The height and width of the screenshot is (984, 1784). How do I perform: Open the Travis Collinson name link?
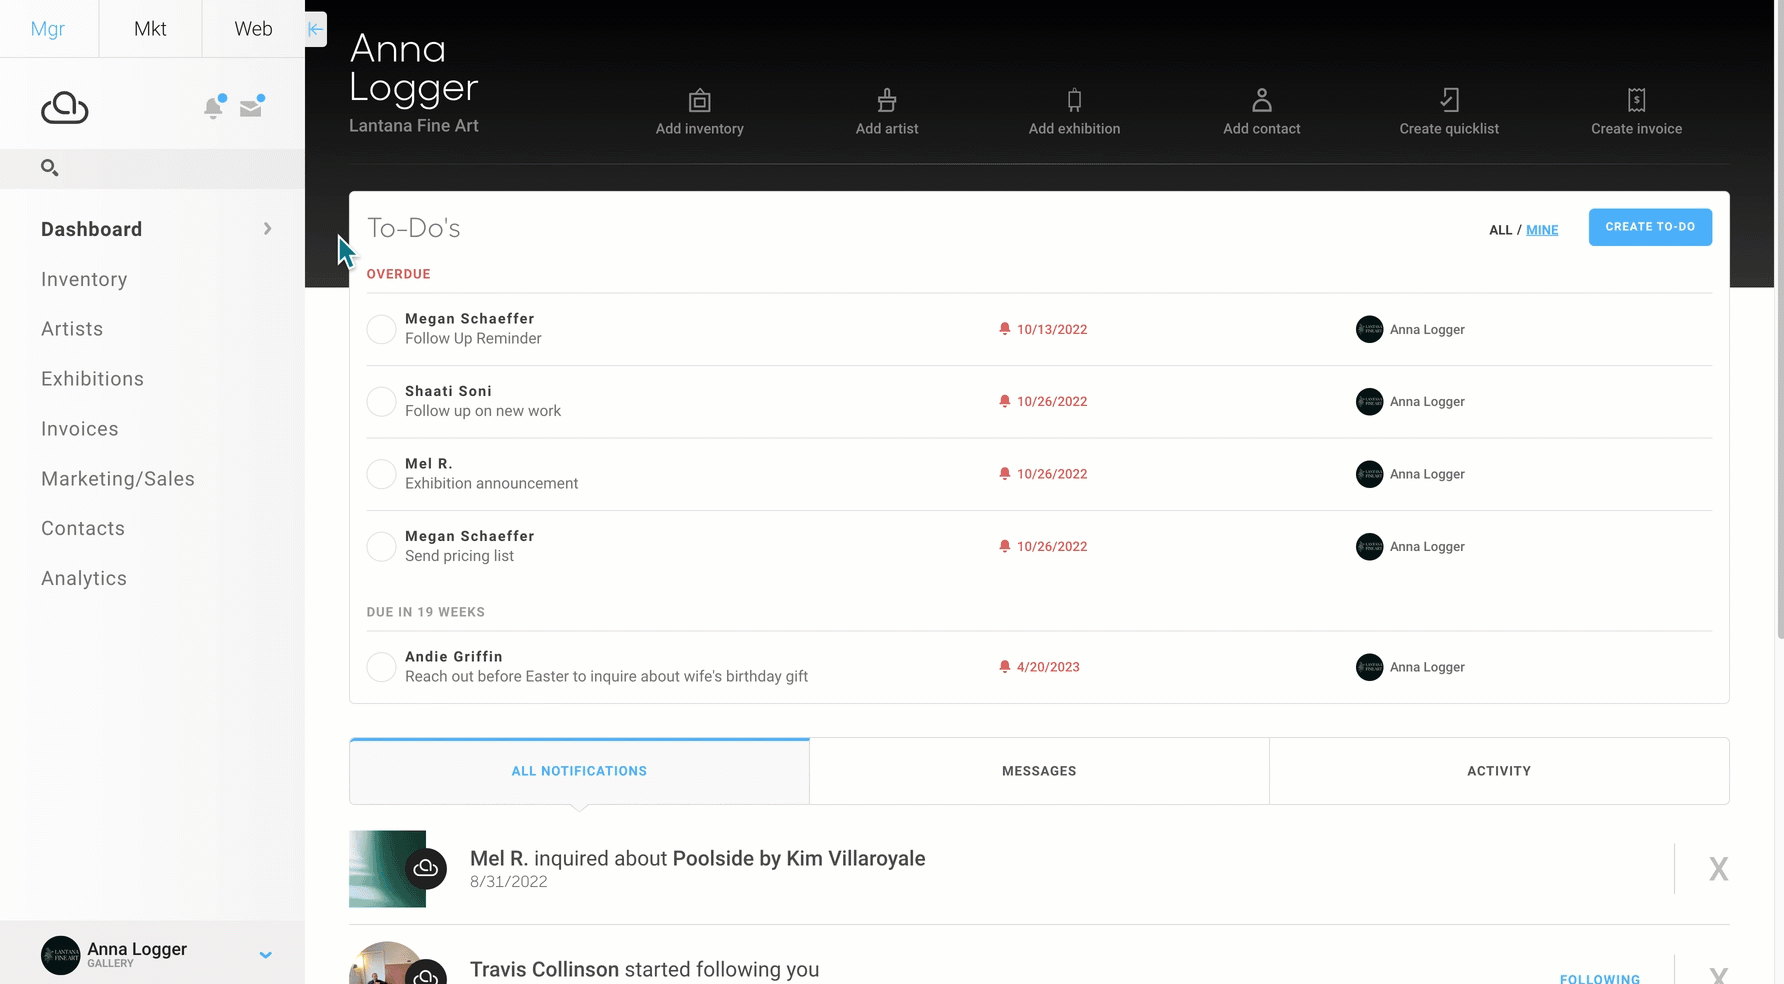click(x=544, y=969)
